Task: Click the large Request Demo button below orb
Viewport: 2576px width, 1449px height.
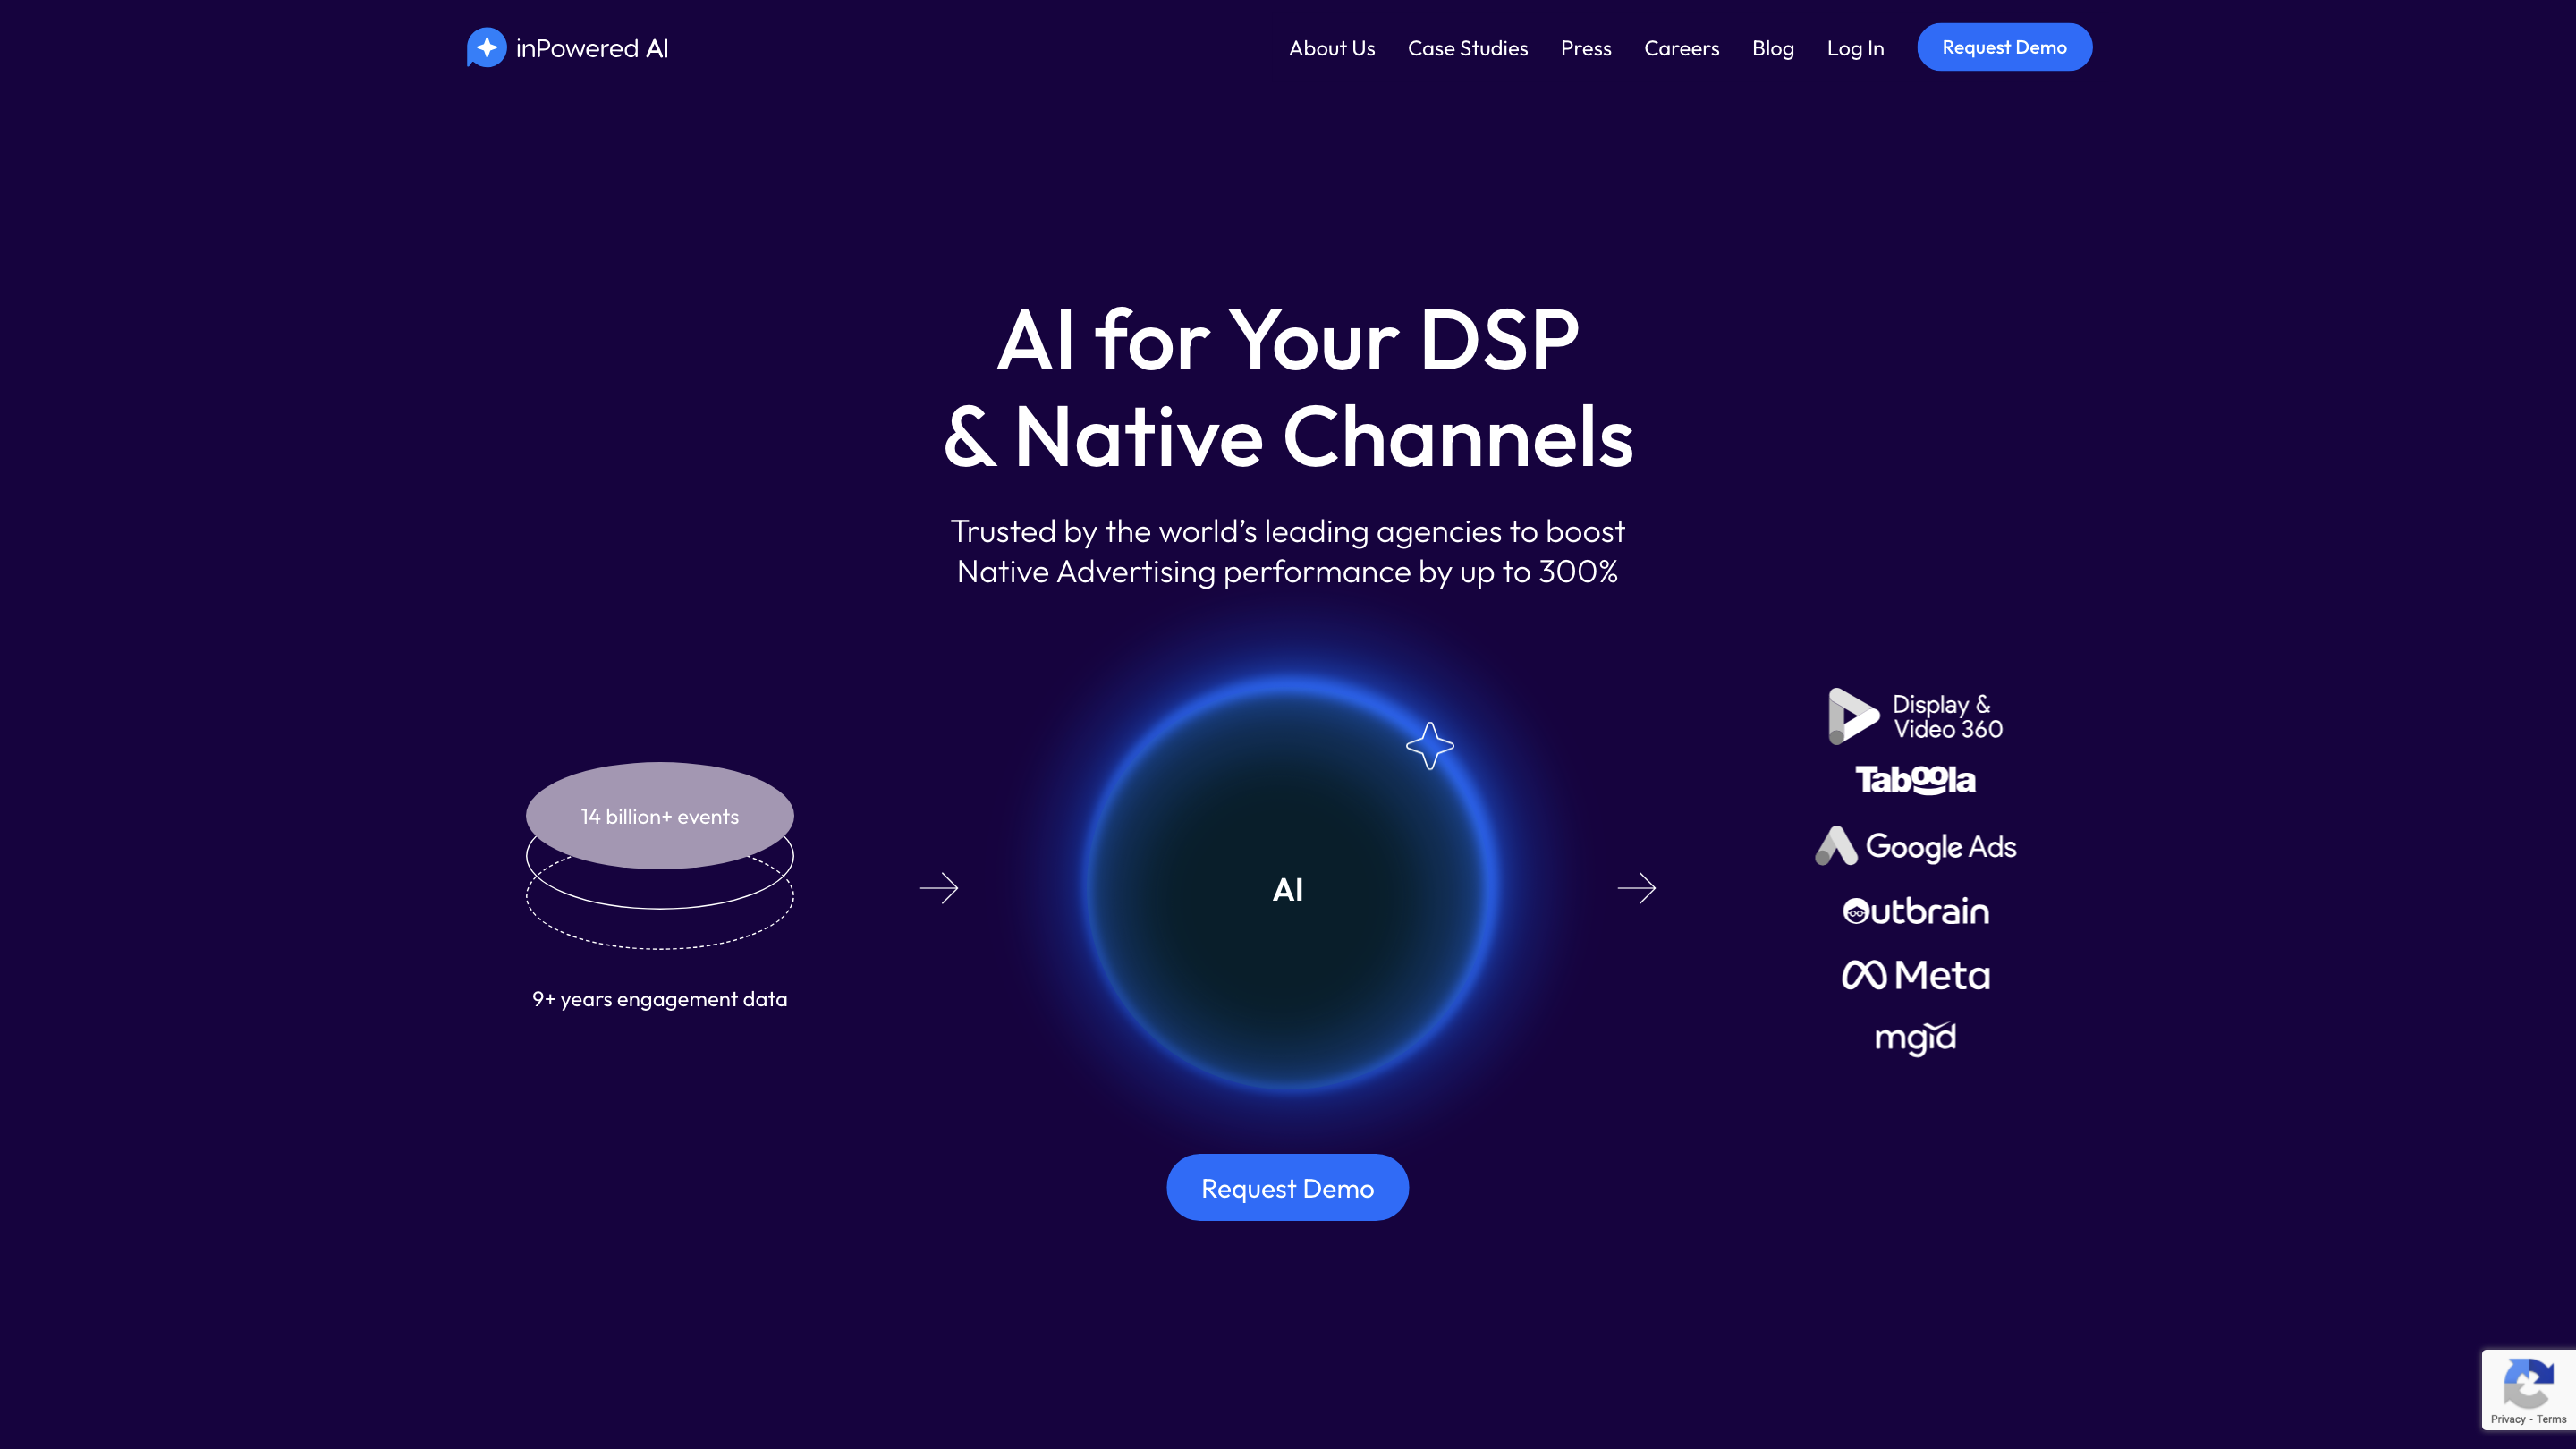Action: 1287,1187
